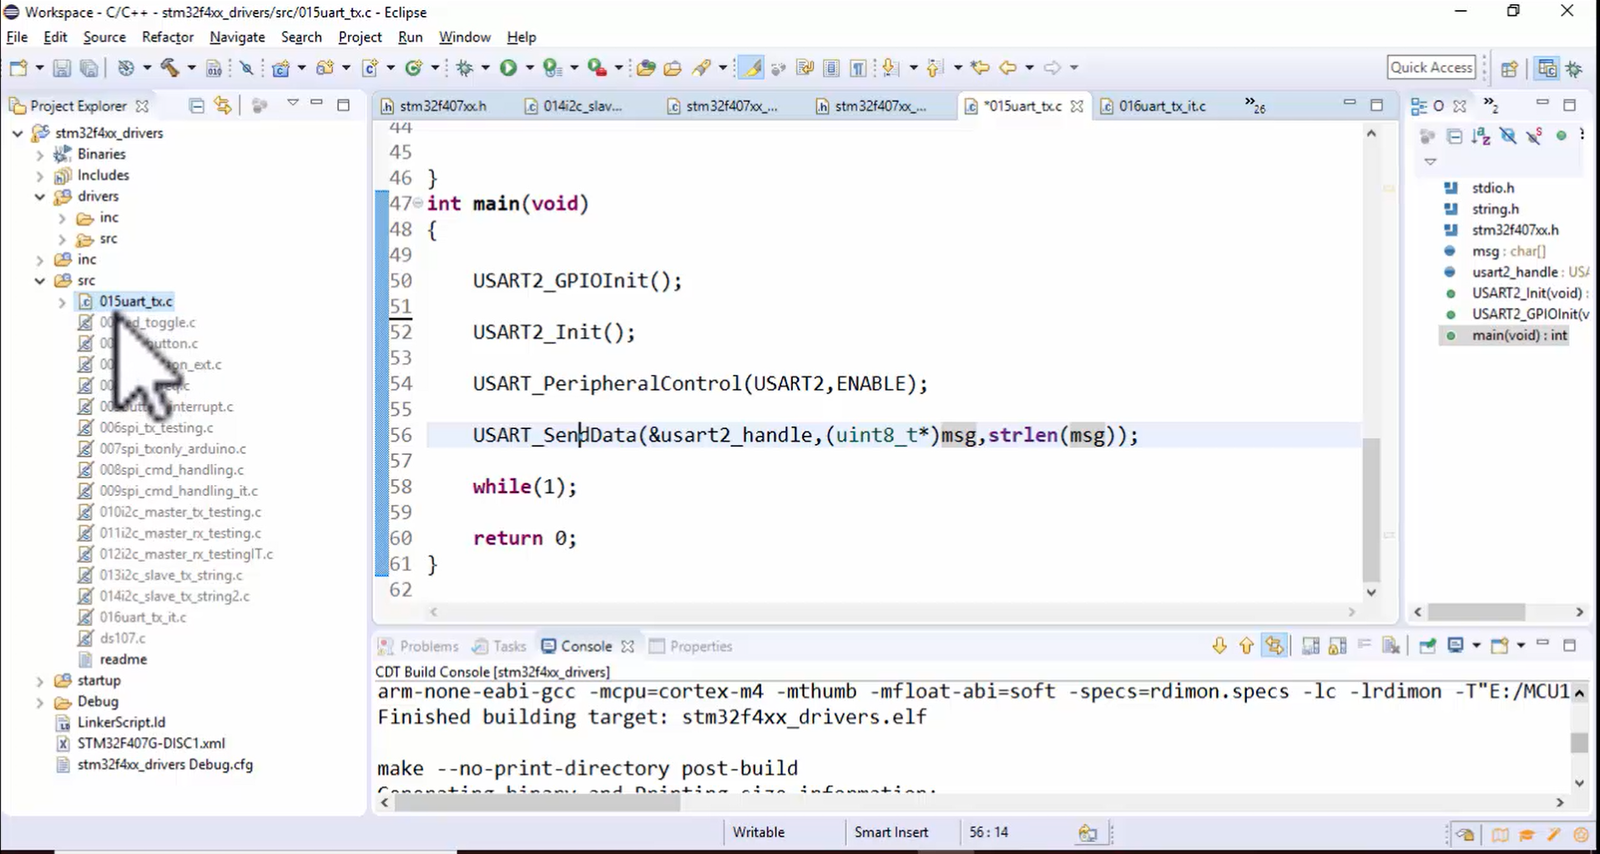Toggle Hide Fields icon in Outline
This screenshot has width=1600, height=854.
pyautogui.click(x=1508, y=136)
